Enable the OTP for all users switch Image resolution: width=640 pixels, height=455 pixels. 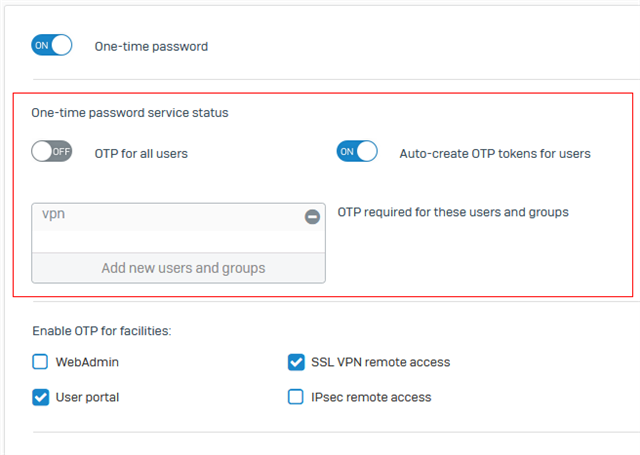pyautogui.click(x=51, y=151)
